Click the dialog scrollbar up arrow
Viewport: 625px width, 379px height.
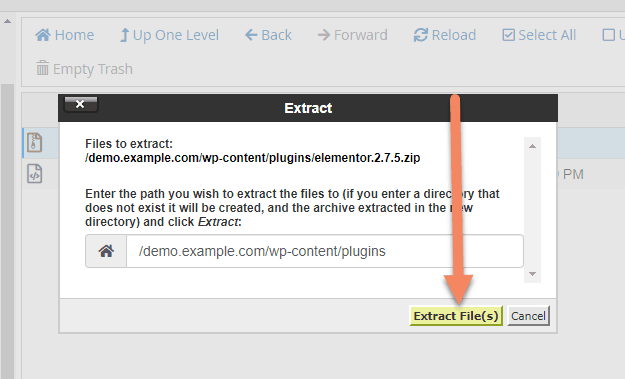point(532,146)
